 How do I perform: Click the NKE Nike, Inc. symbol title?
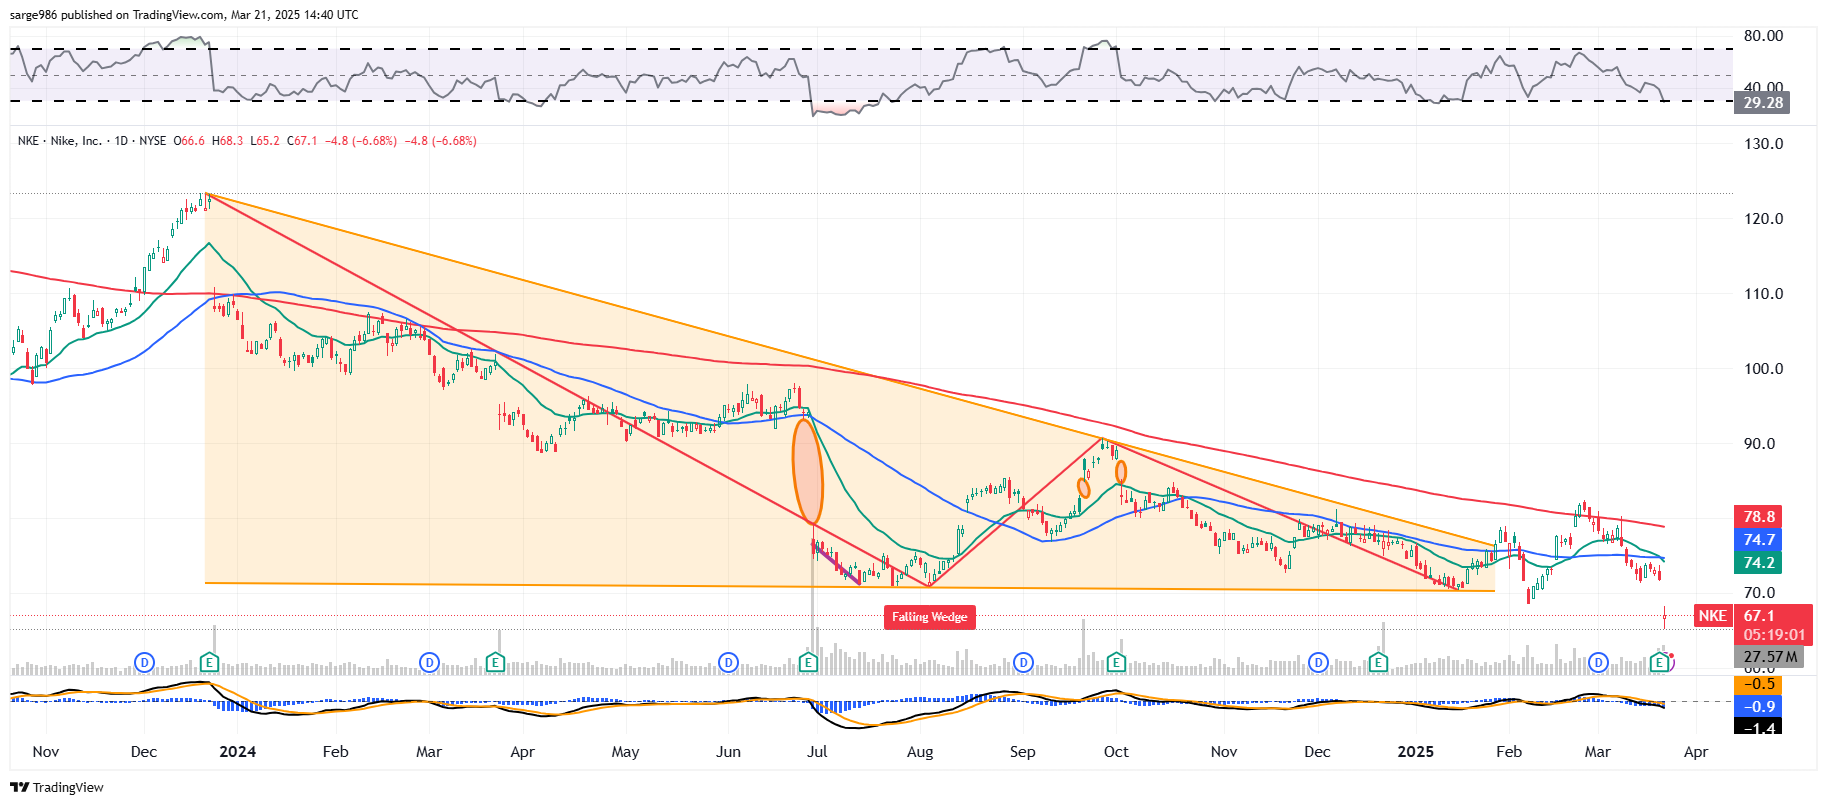tap(60, 141)
